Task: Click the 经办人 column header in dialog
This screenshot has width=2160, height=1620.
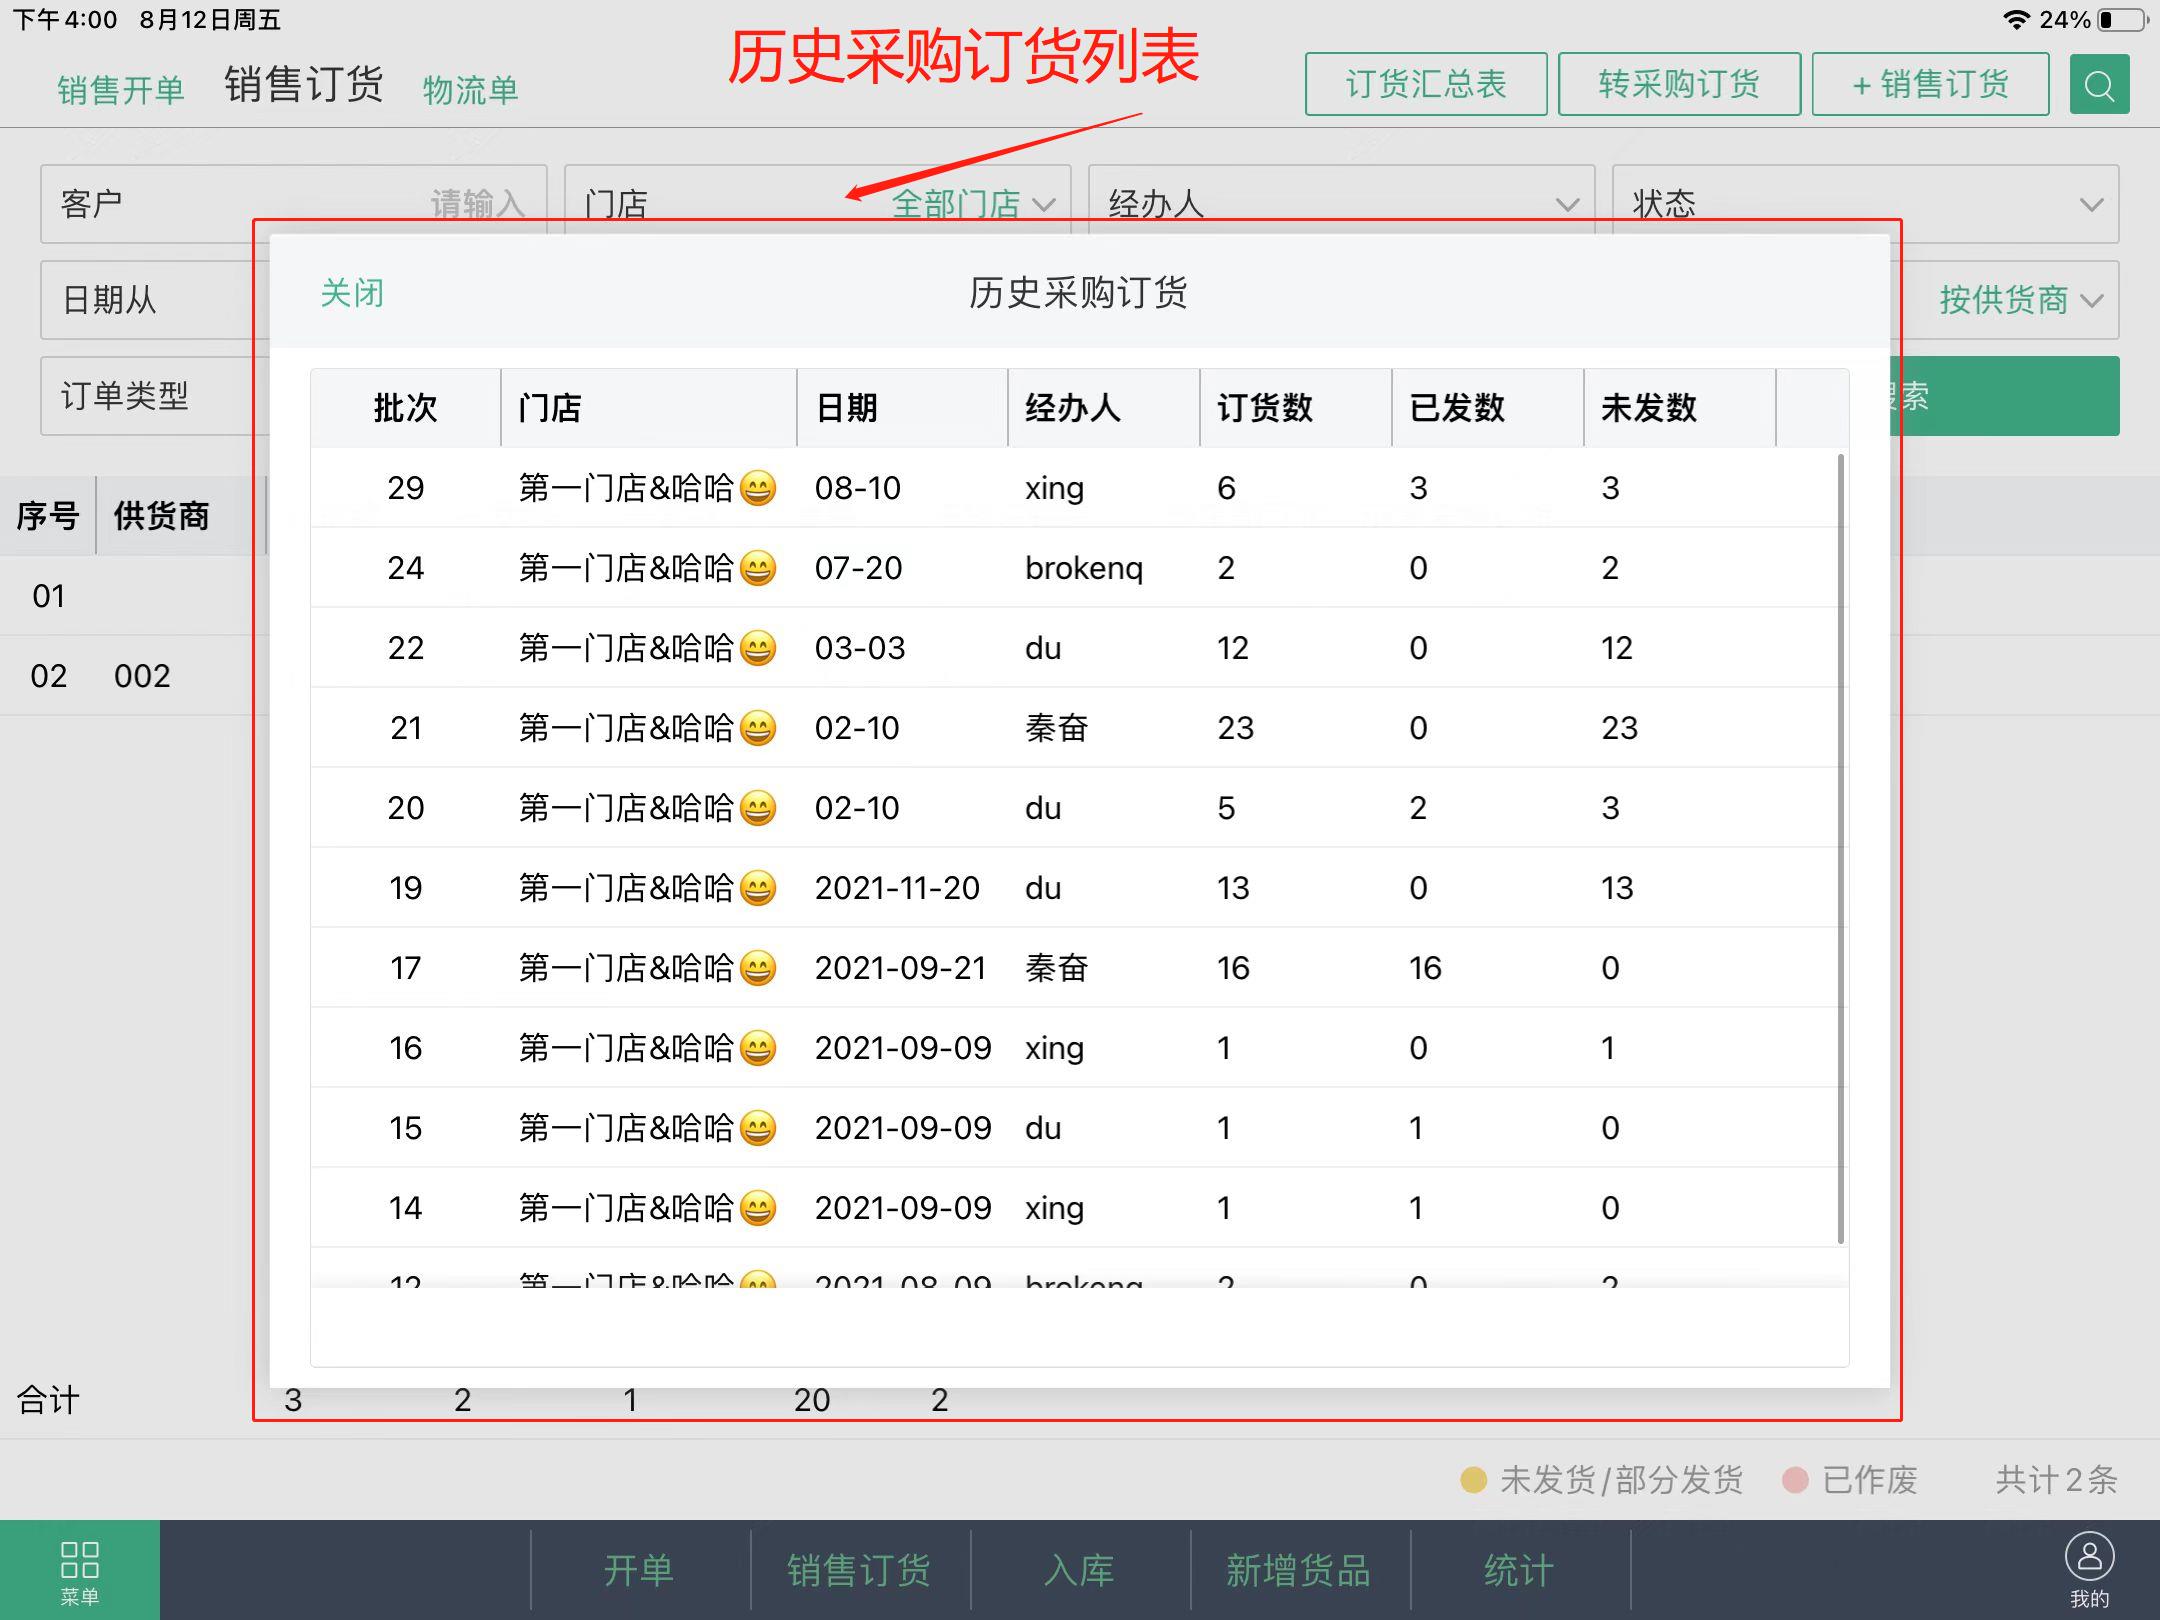Action: tap(1104, 408)
